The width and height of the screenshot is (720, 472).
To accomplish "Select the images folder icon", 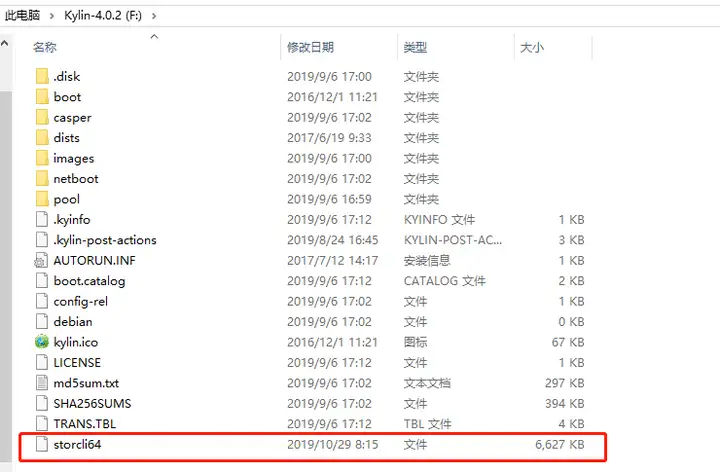I will click(x=42, y=158).
